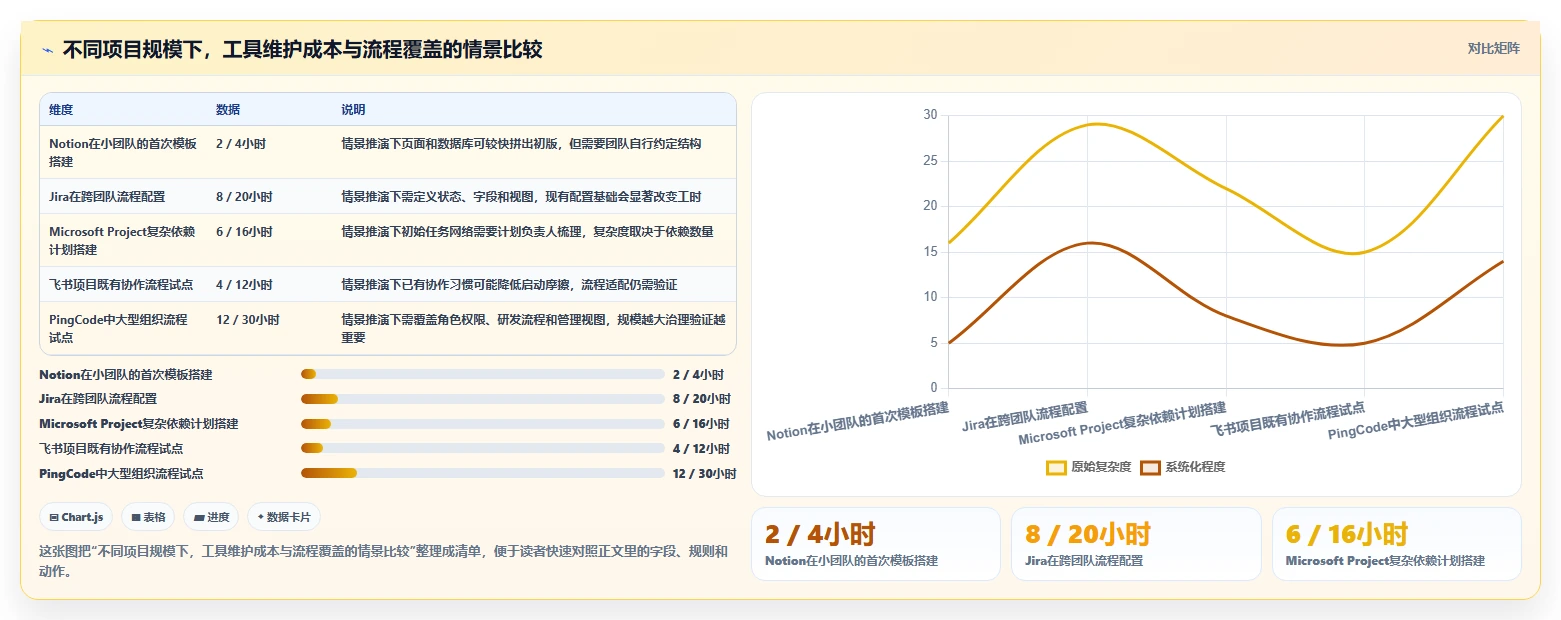Click table cell Jira在跨团队流程配置
This screenshot has width=1561, height=620.
(x=107, y=197)
